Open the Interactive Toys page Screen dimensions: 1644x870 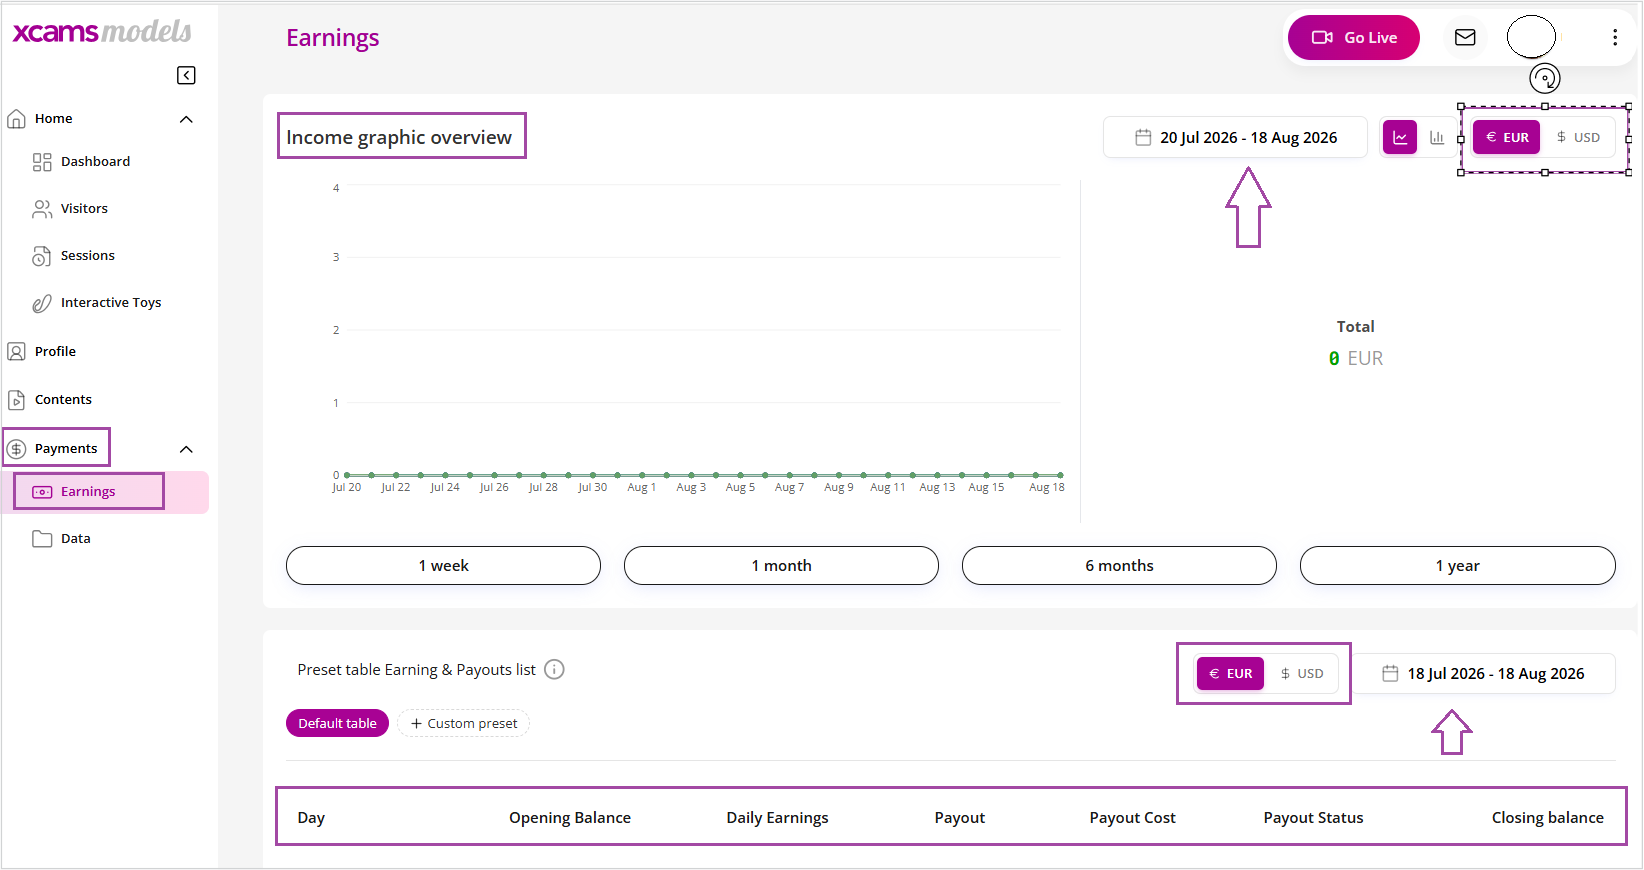pyautogui.click(x=111, y=302)
